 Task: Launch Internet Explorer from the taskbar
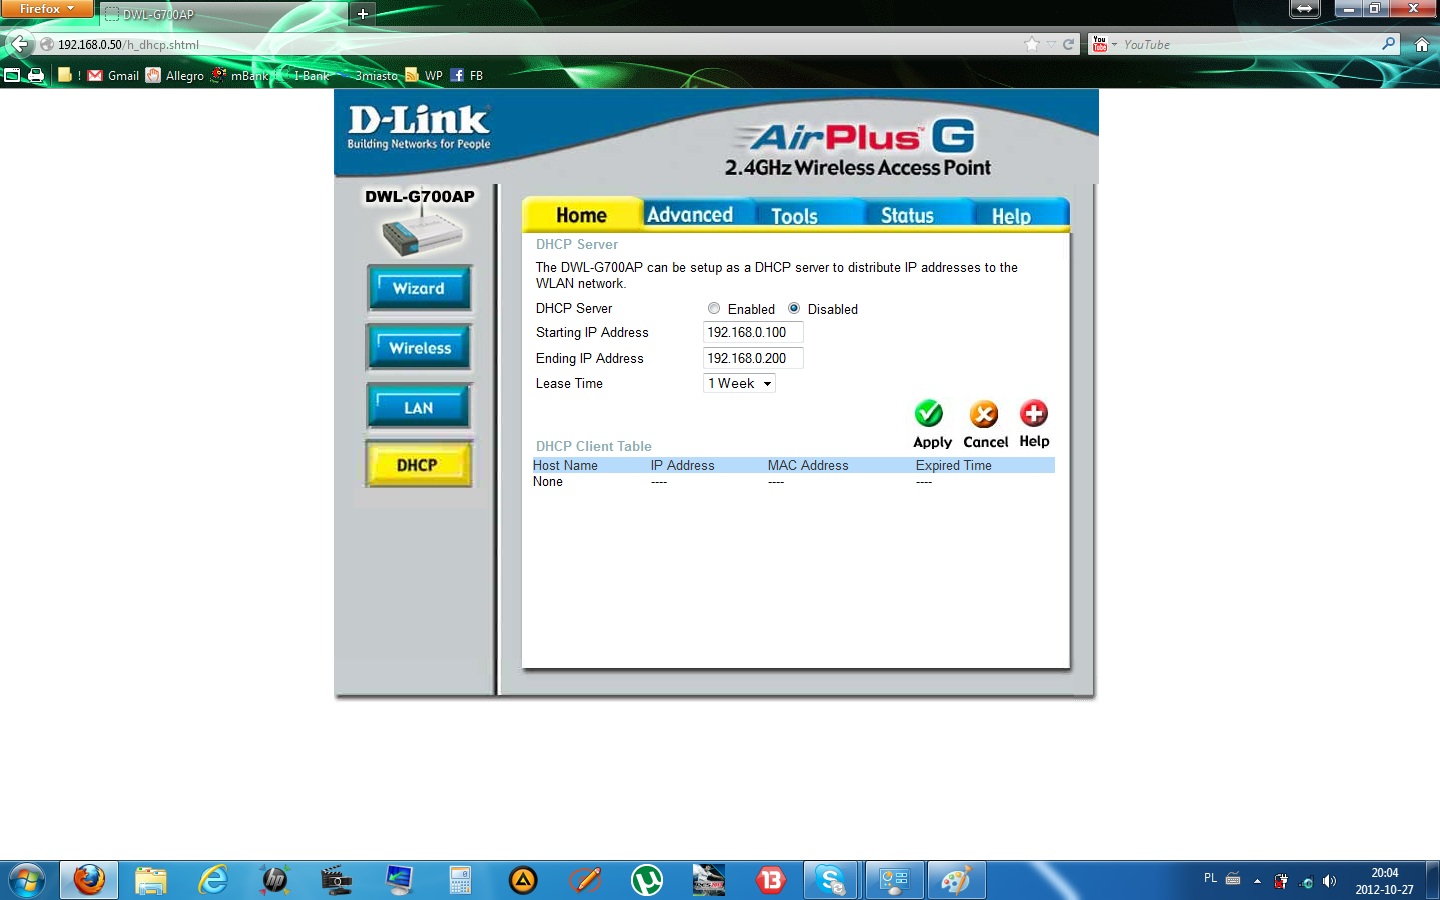pyautogui.click(x=213, y=880)
